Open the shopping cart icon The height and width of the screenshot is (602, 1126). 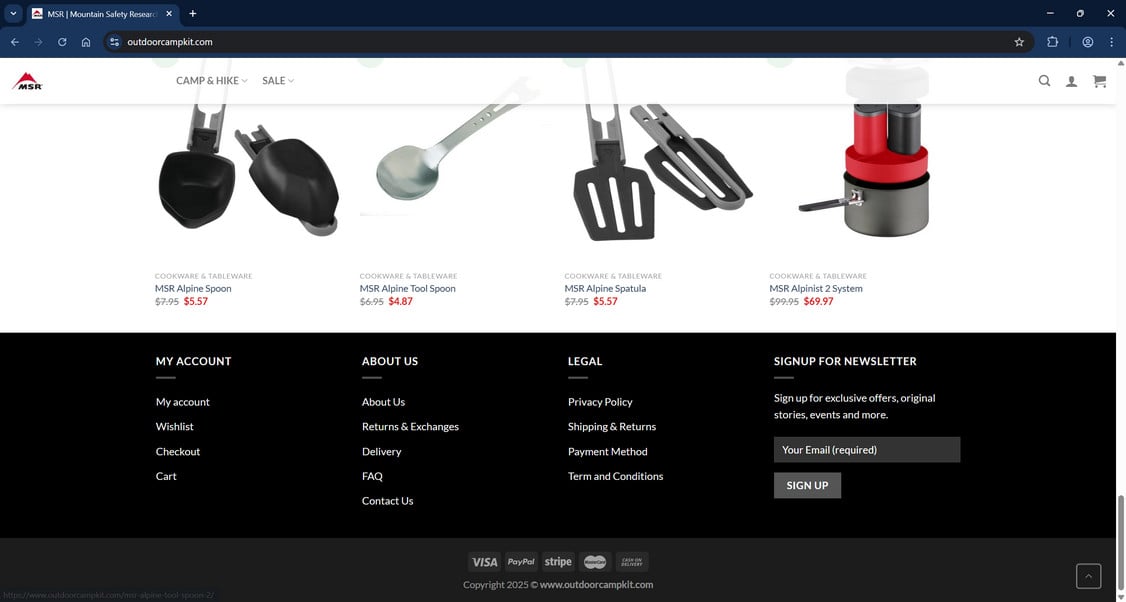pyautogui.click(x=1099, y=81)
